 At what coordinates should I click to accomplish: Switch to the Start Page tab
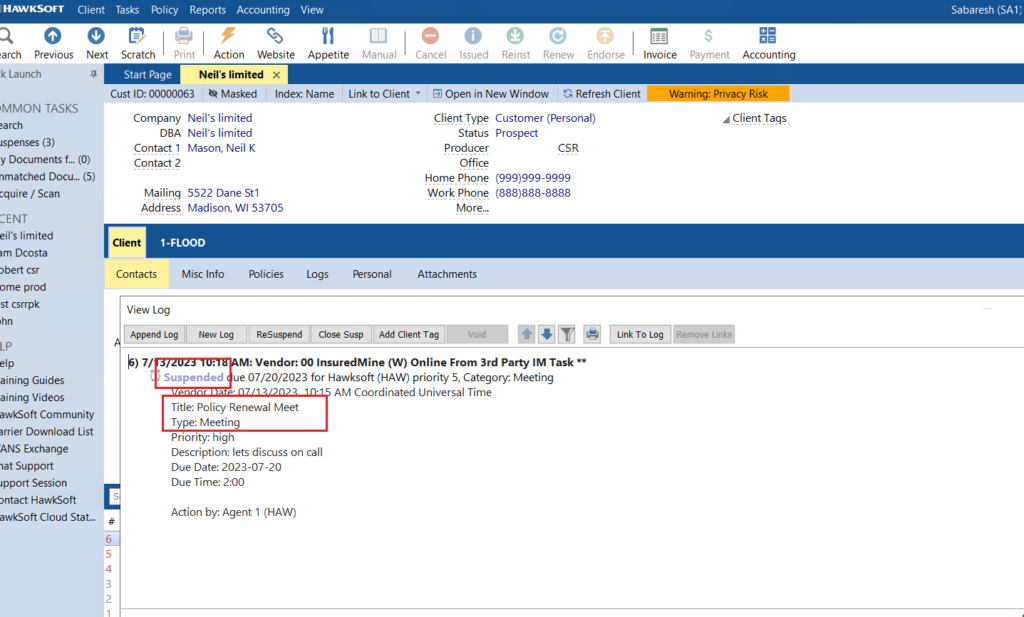tap(148, 74)
